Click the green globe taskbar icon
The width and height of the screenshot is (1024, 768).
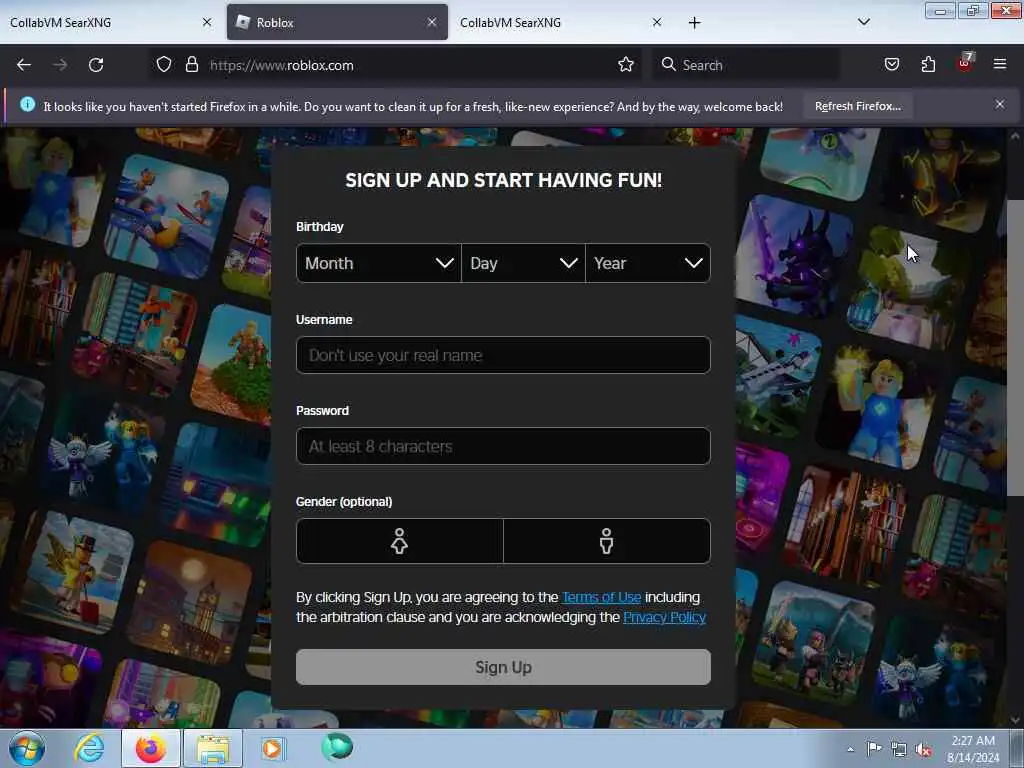pyautogui.click(x=337, y=746)
